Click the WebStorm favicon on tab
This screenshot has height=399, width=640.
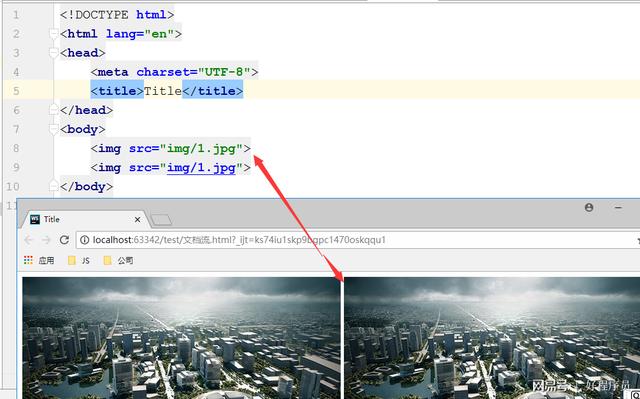[x=35, y=219]
